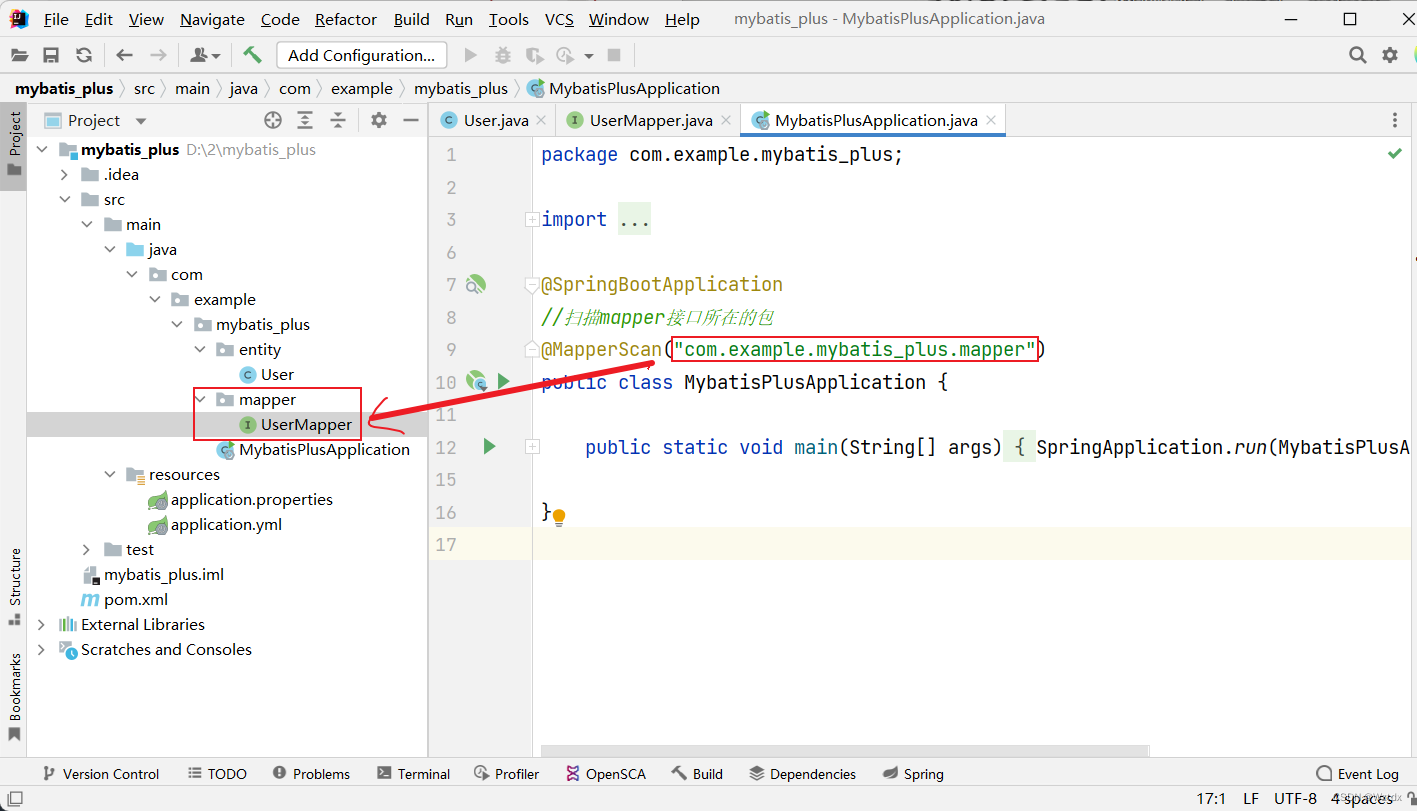Screen dimensions: 1417x811
Task: Expand all in the Project panel
Action: (x=305, y=120)
